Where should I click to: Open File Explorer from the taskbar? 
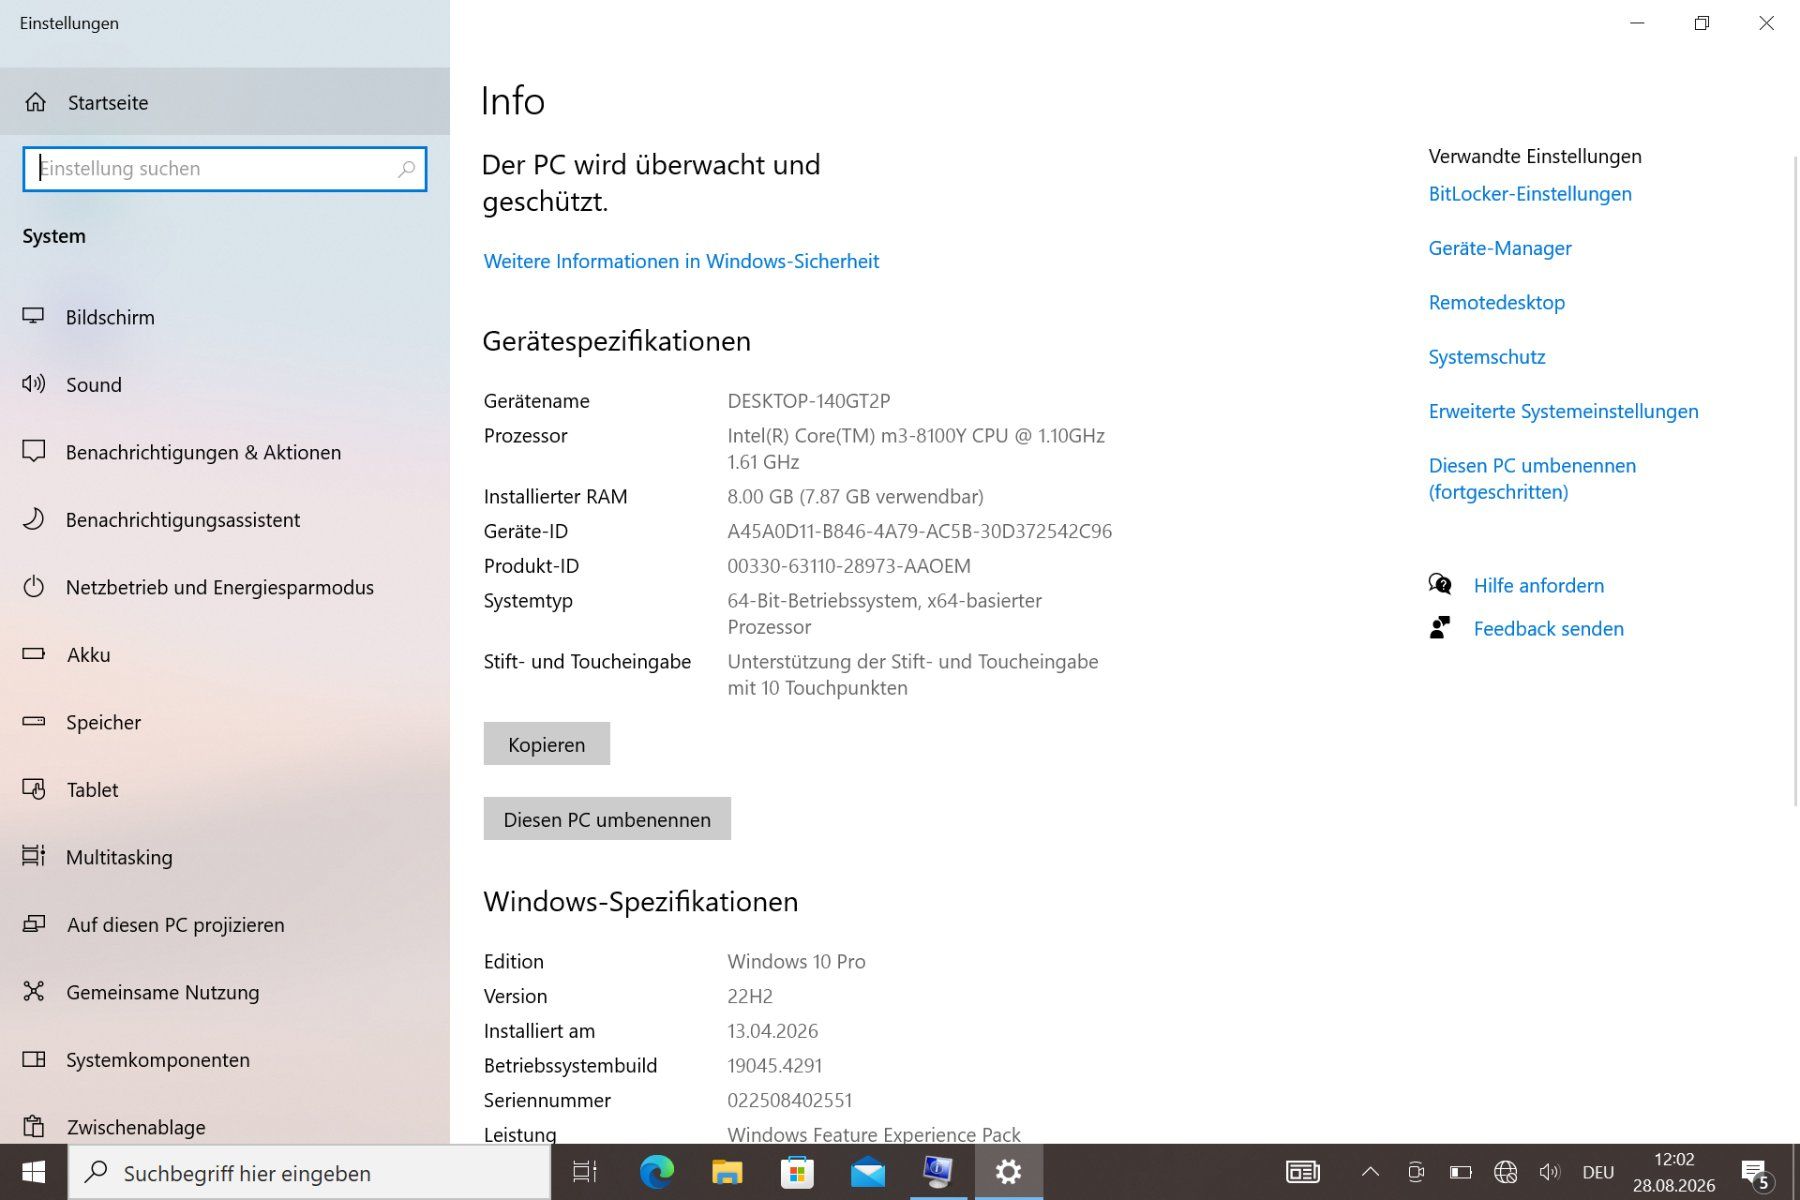(x=727, y=1172)
